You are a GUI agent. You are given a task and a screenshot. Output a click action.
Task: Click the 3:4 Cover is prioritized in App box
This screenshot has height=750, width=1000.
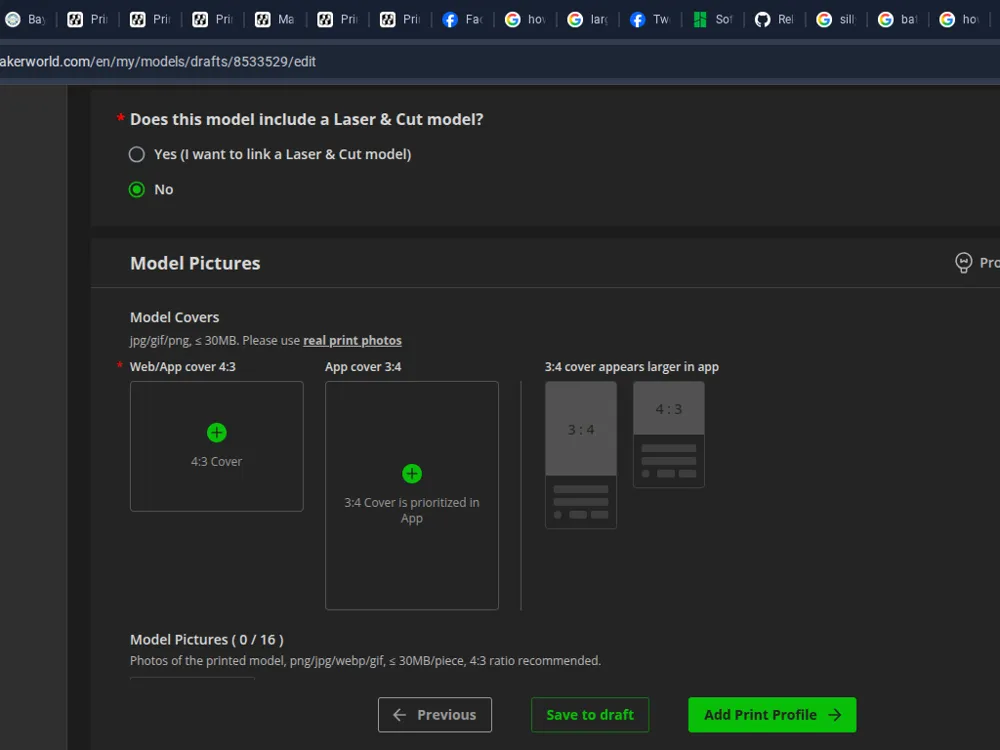pos(412,496)
